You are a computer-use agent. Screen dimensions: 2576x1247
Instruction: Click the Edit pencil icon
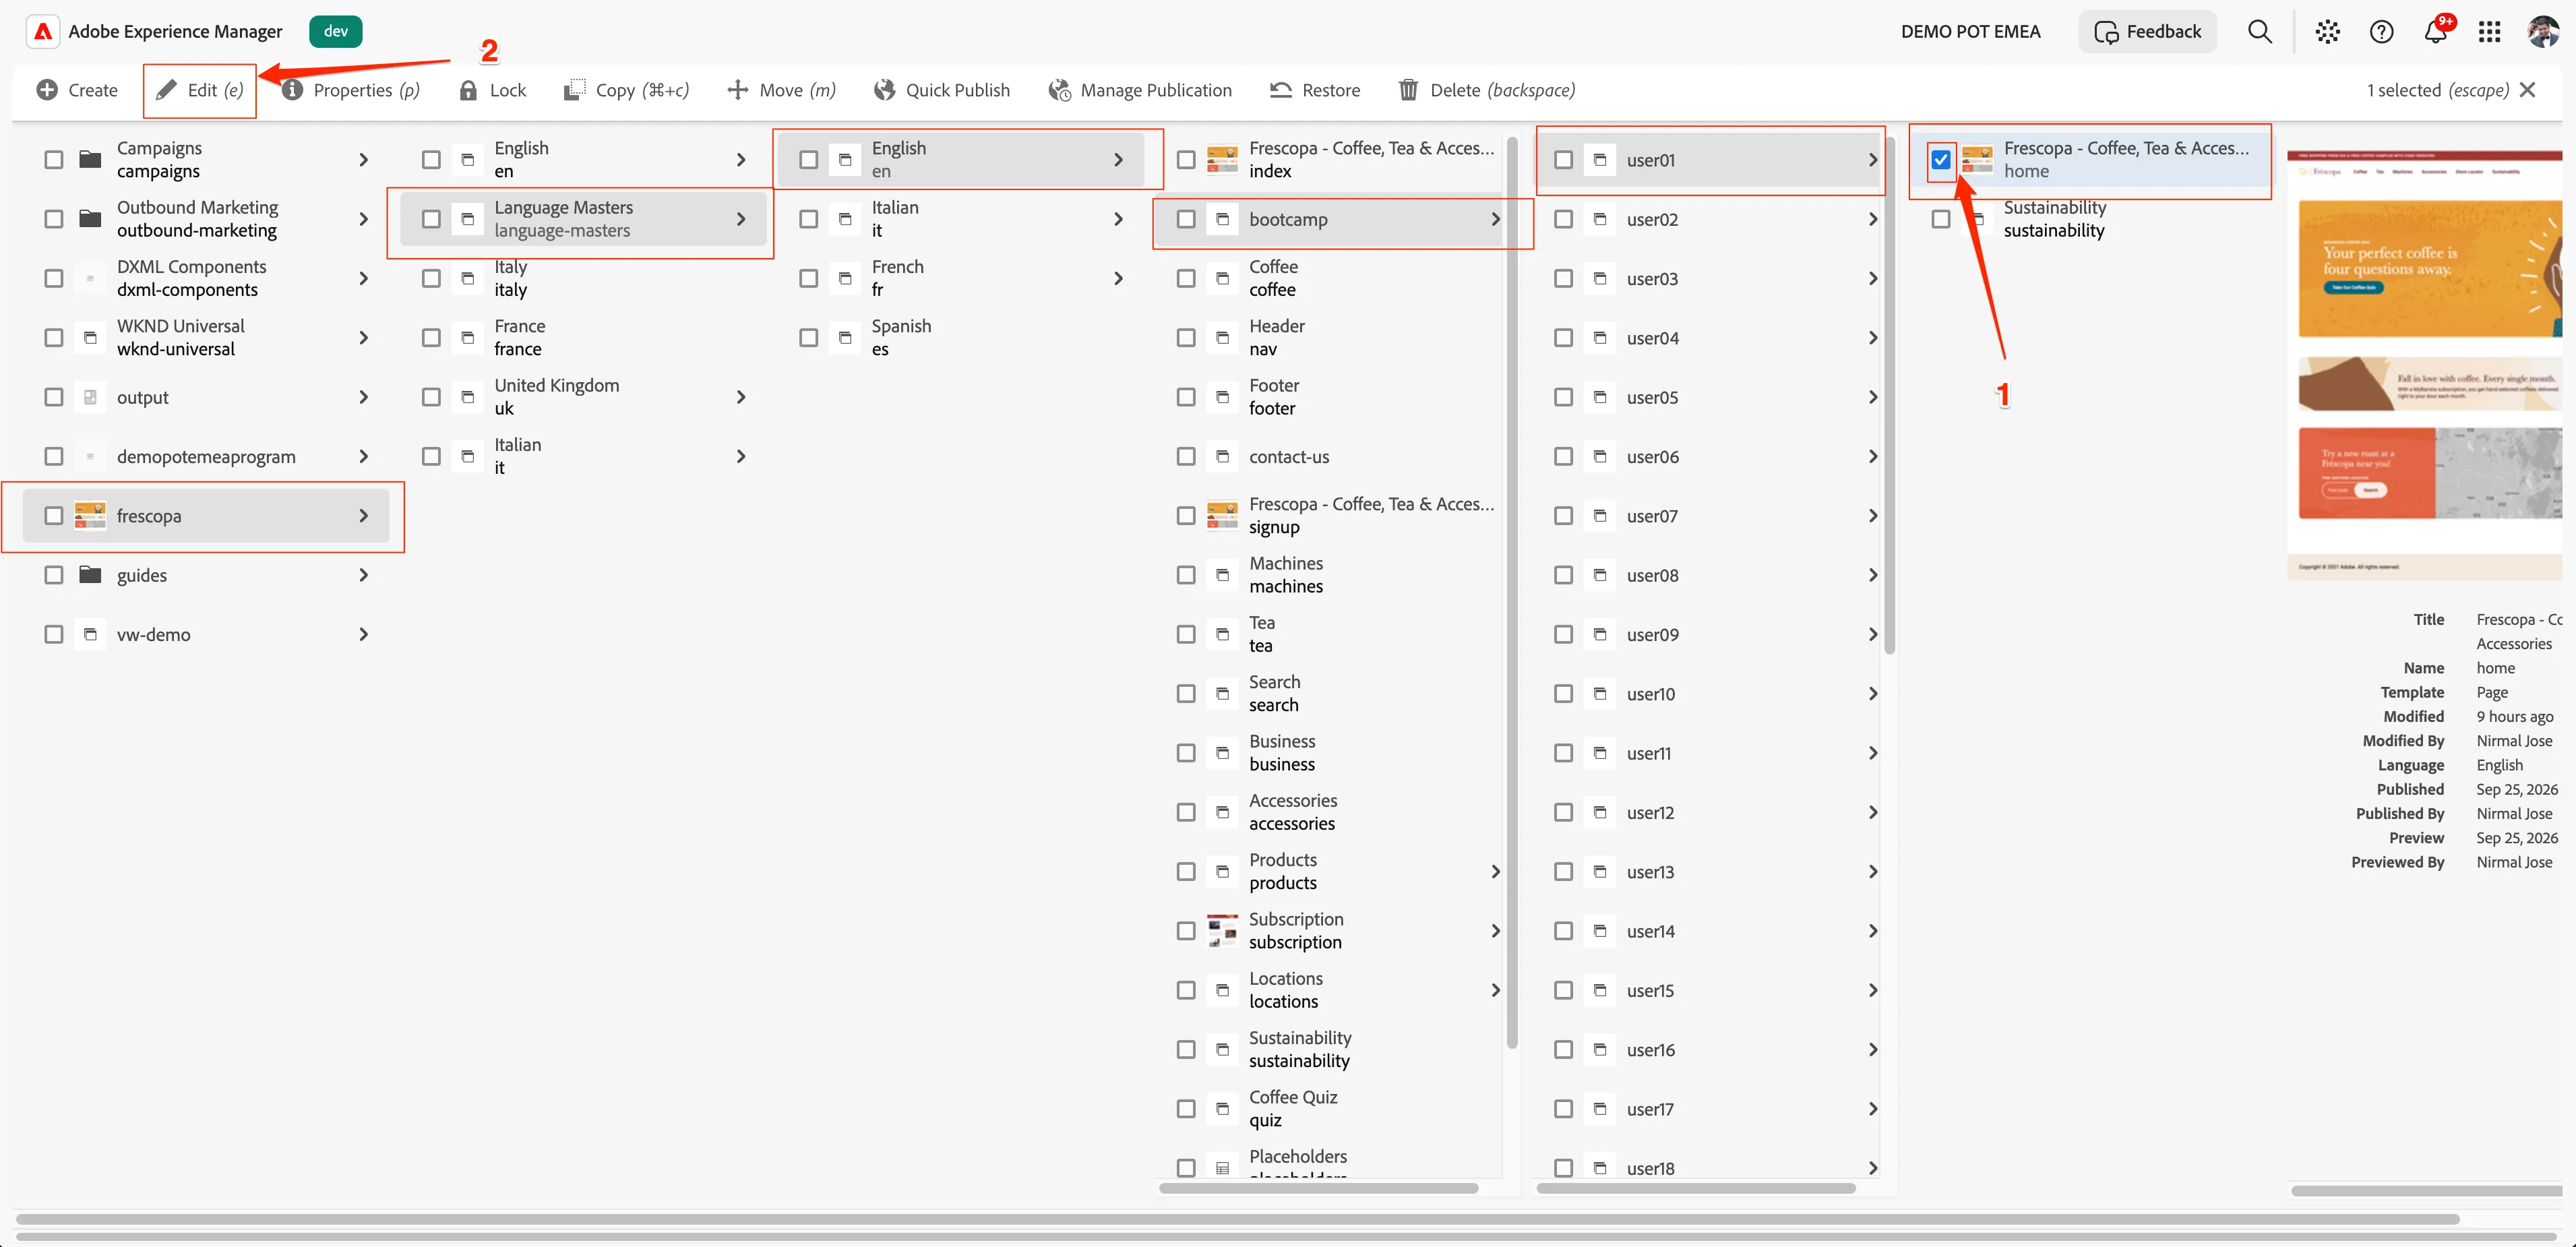click(x=167, y=90)
